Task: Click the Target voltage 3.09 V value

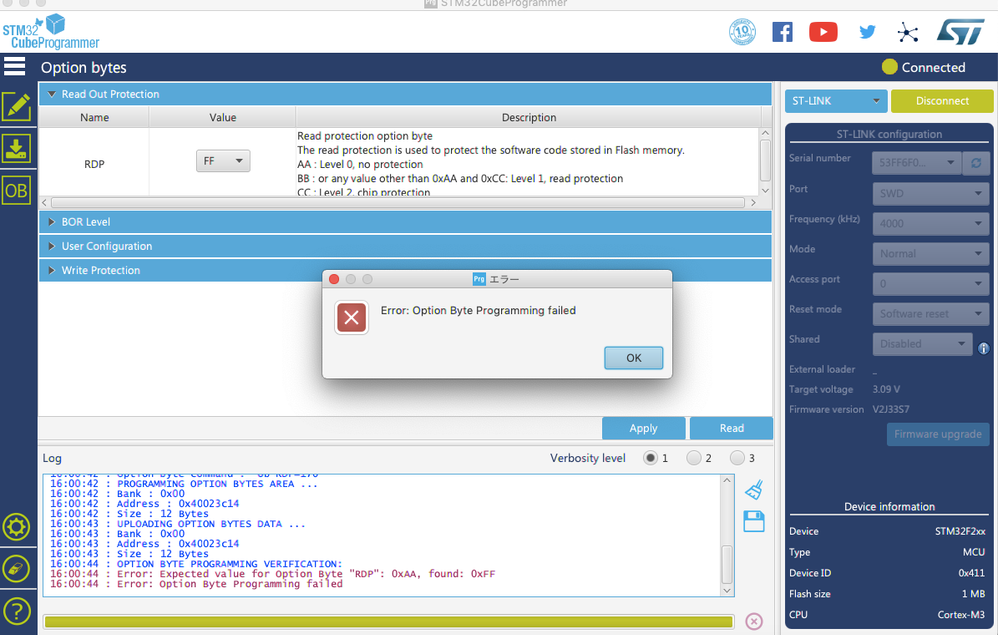Action: [886, 389]
